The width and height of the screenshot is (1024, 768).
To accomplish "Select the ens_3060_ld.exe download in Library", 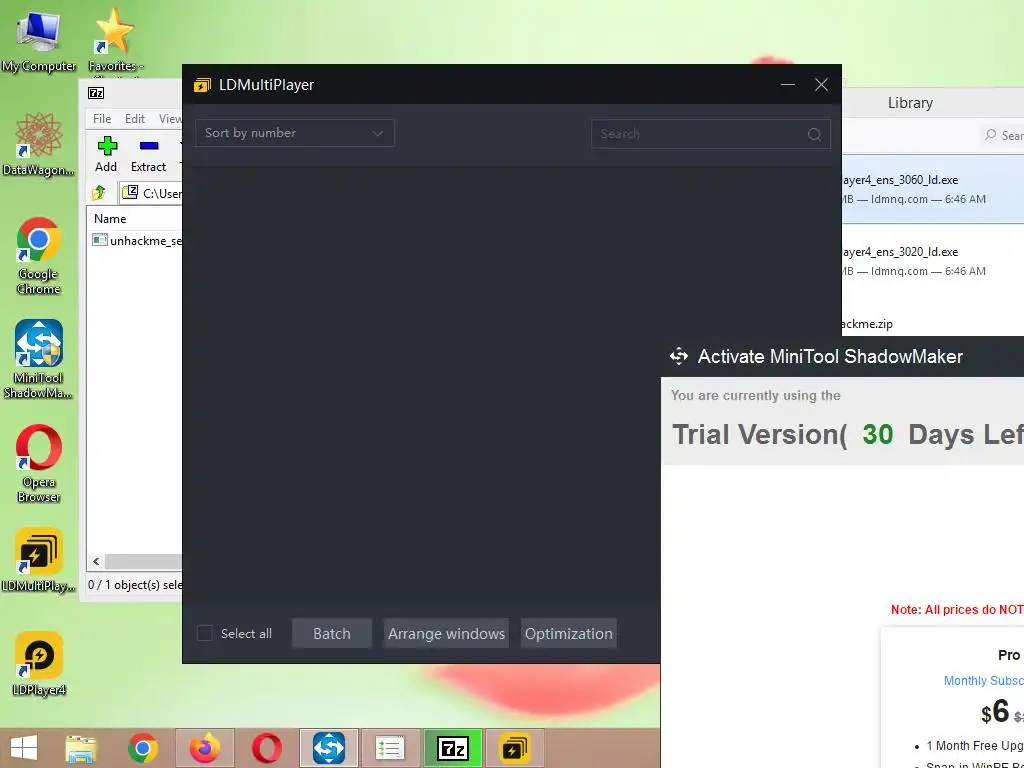I will (933, 189).
